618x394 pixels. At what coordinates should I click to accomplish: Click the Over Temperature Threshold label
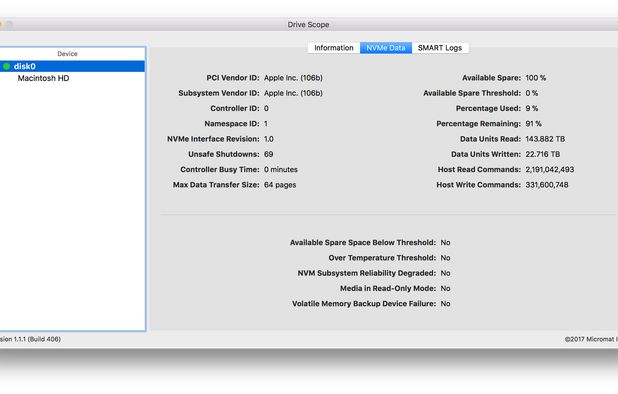click(382, 258)
